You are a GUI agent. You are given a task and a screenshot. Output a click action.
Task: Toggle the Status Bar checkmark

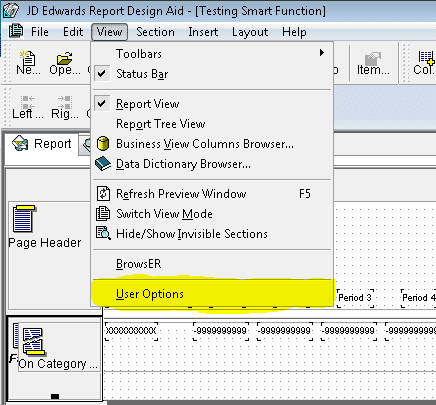click(102, 73)
